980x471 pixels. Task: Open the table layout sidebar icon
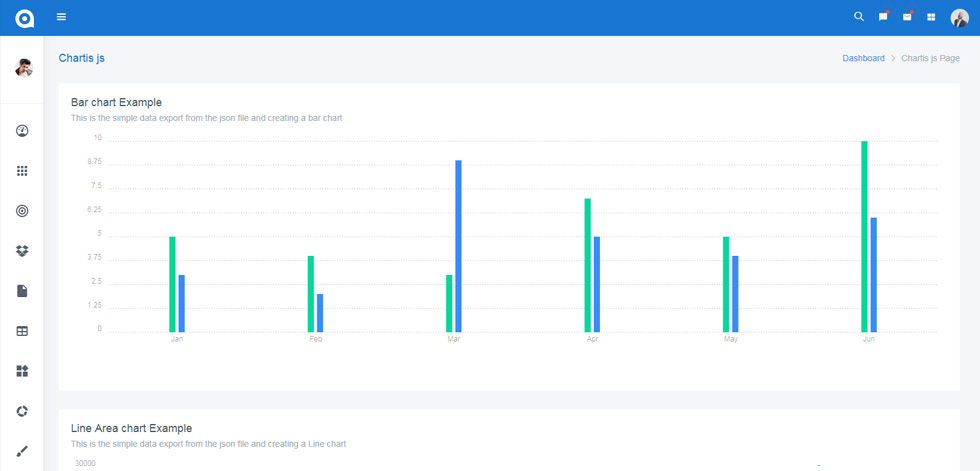point(22,331)
